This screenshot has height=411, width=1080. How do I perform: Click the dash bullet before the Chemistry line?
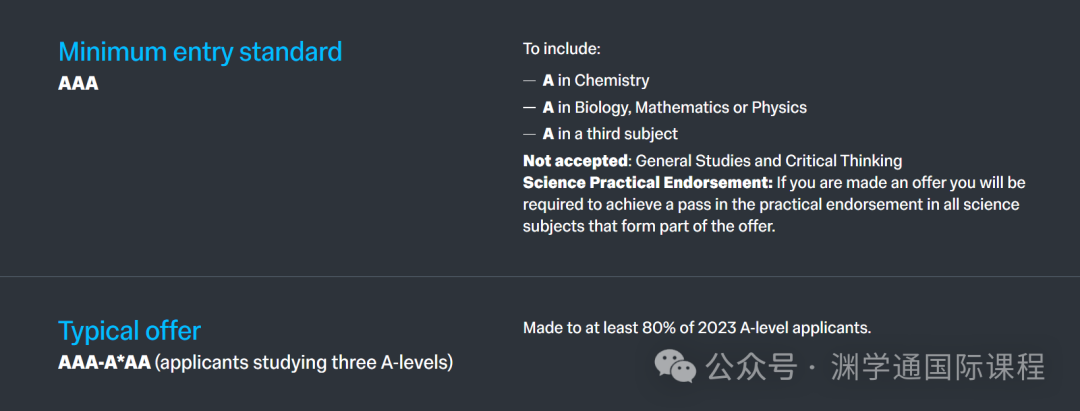(529, 80)
